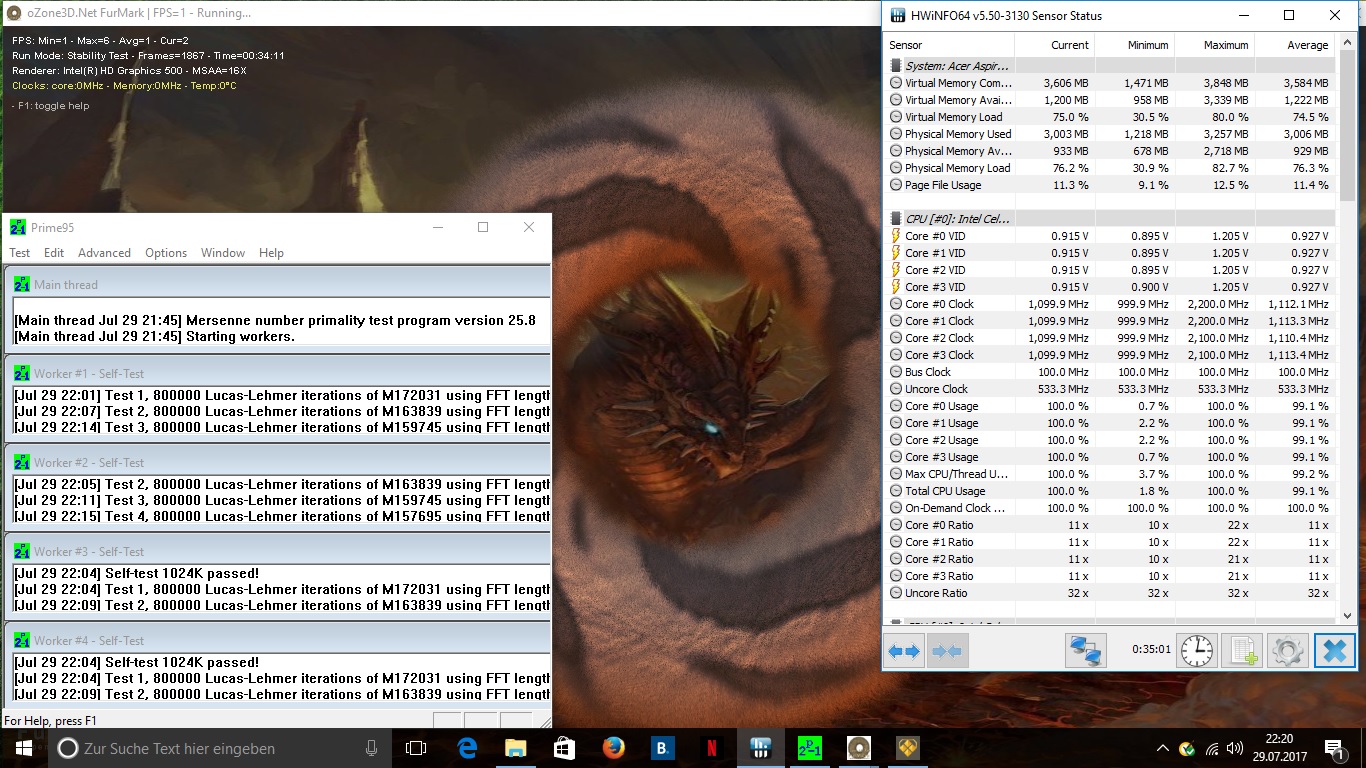
Task: Click the round icon beside Bus Clock
Action: pos(896,372)
